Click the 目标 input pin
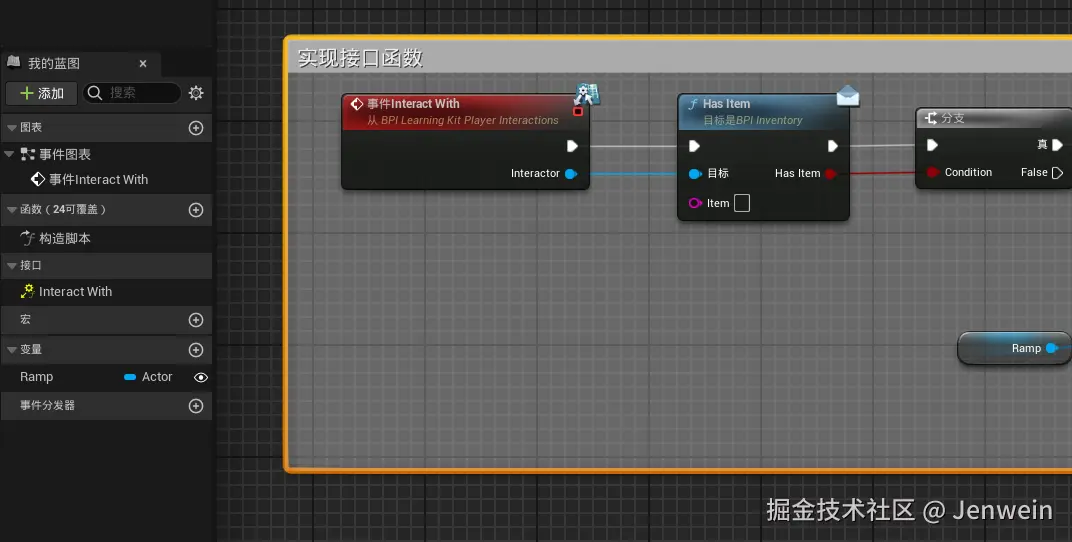The image size is (1072, 542). point(695,174)
